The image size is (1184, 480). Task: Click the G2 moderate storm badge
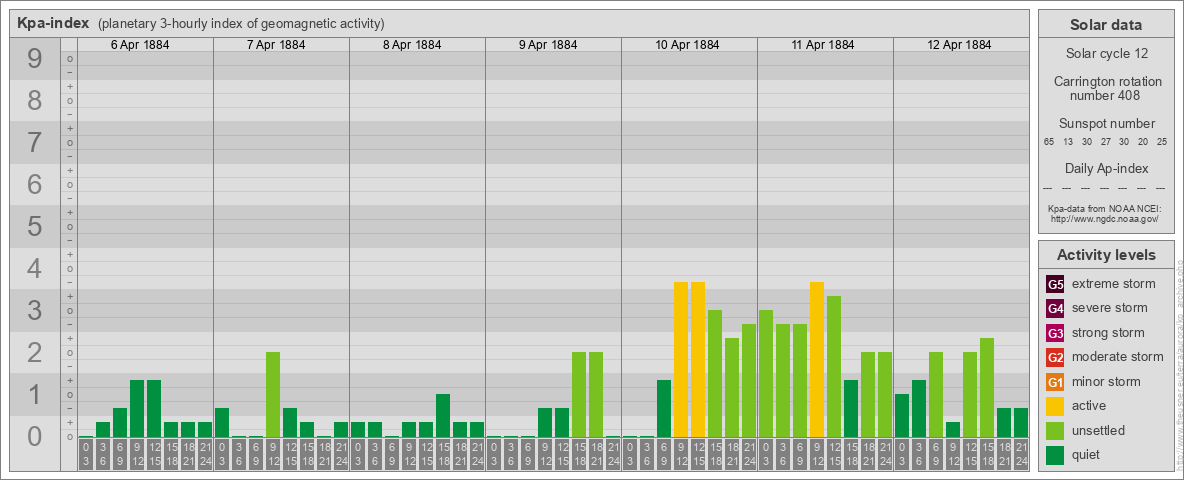point(1055,358)
